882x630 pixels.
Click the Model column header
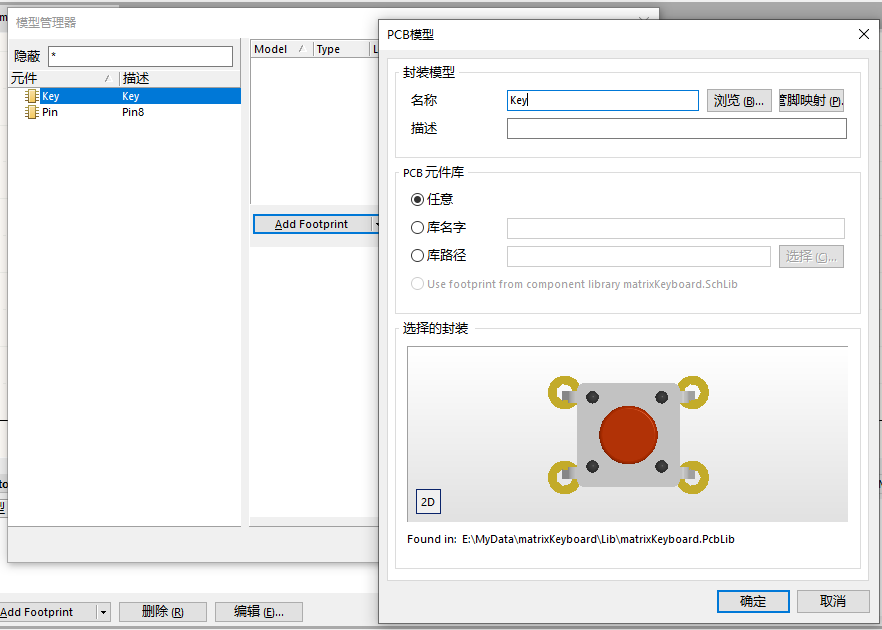278,49
